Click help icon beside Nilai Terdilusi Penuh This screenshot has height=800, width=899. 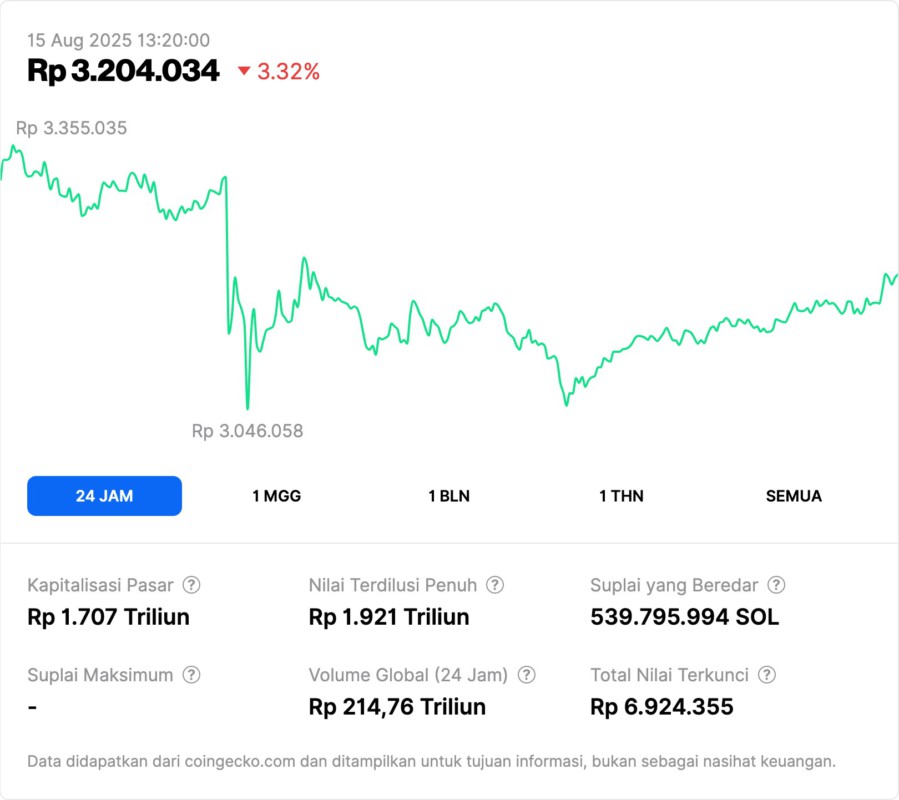click(495, 585)
